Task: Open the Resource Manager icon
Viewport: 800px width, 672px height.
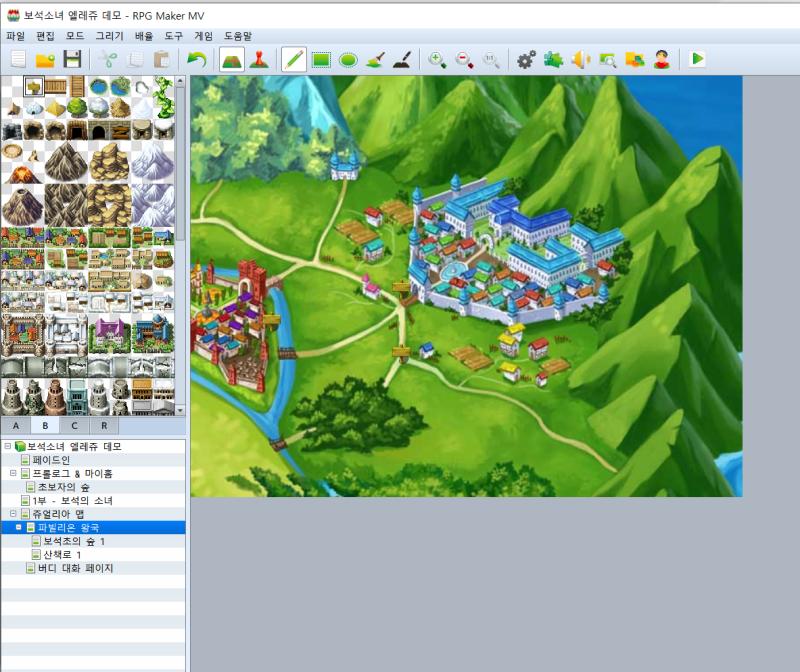Action: pyautogui.click(x=635, y=59)
